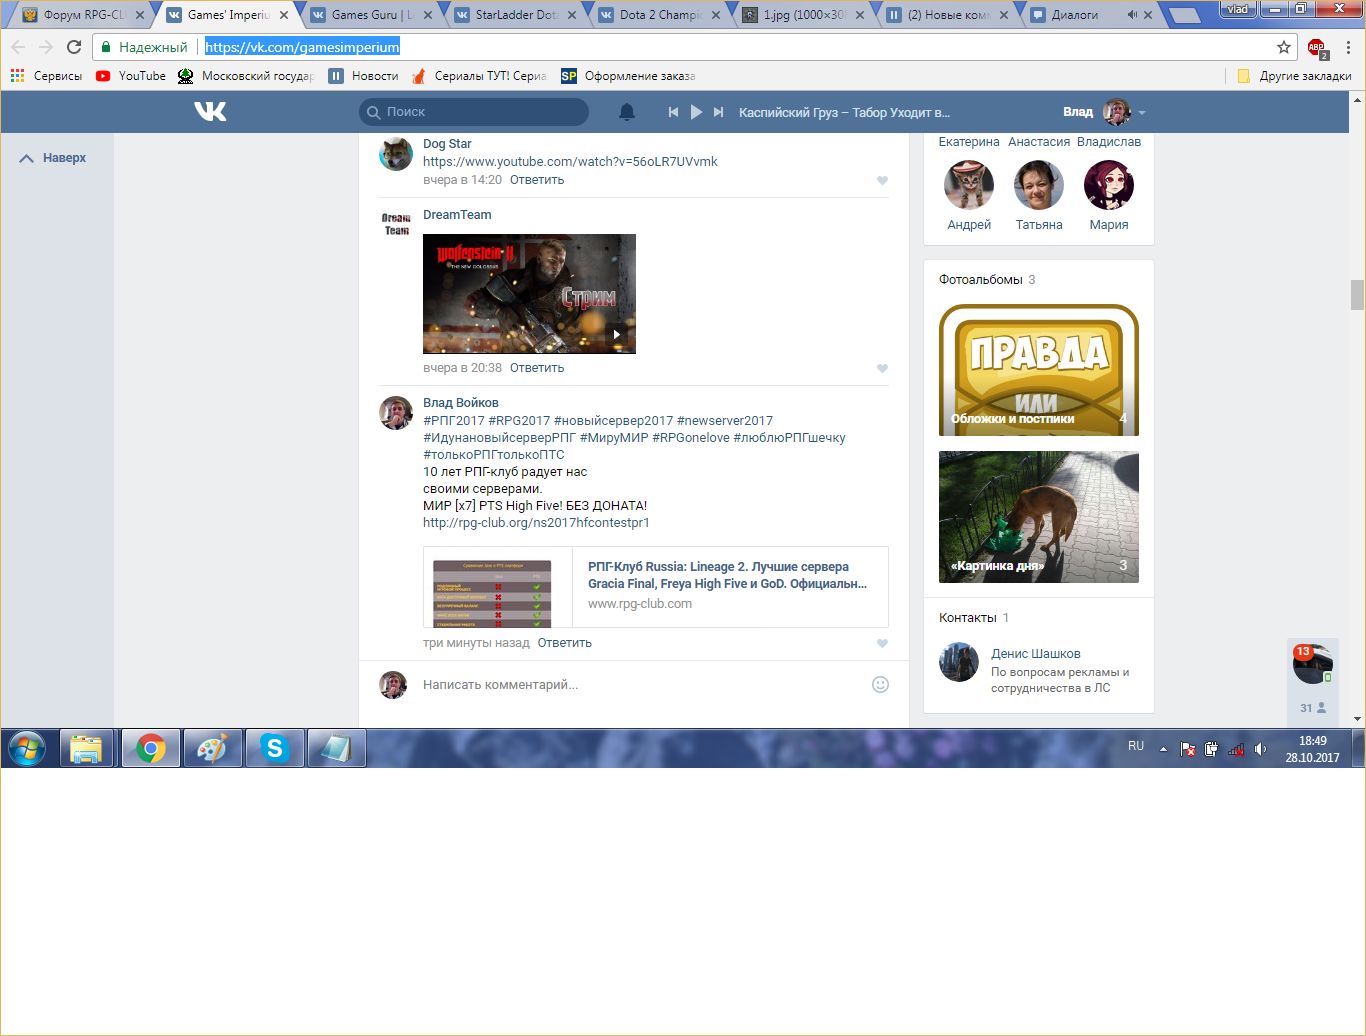Screen dimensions: 1366x1036
Task: Open Skype from the taskbar
Action: coord(274,748)
